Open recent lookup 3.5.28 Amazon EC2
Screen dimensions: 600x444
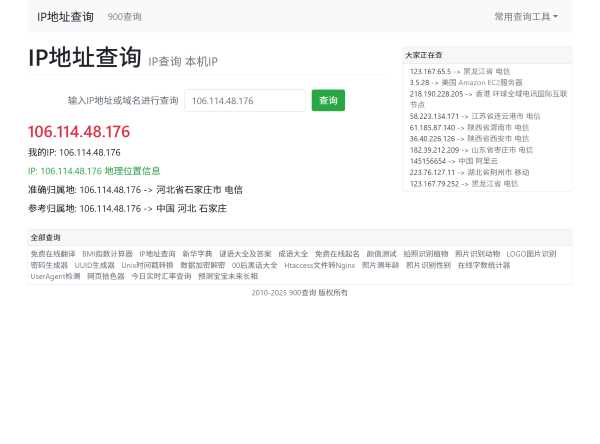(465, 82)
